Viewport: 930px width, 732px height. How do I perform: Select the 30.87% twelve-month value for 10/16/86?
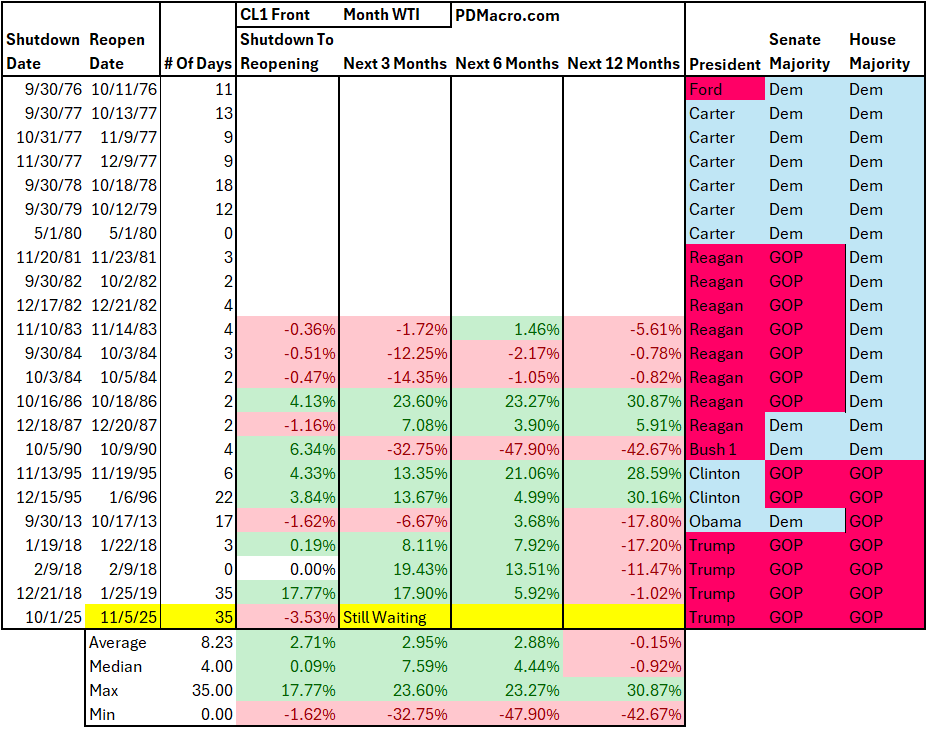[655, 401]
